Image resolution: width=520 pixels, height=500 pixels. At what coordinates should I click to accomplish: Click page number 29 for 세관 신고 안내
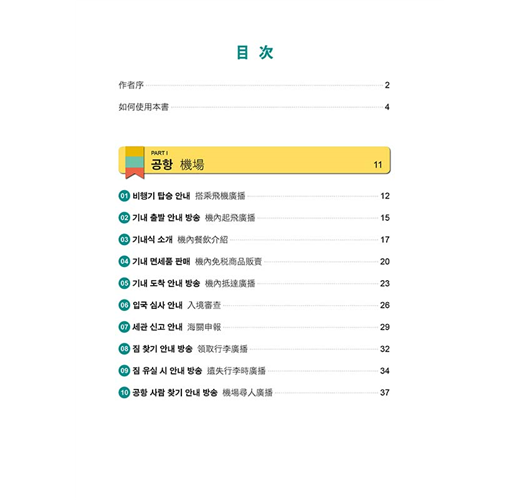[x=385, y=327]
